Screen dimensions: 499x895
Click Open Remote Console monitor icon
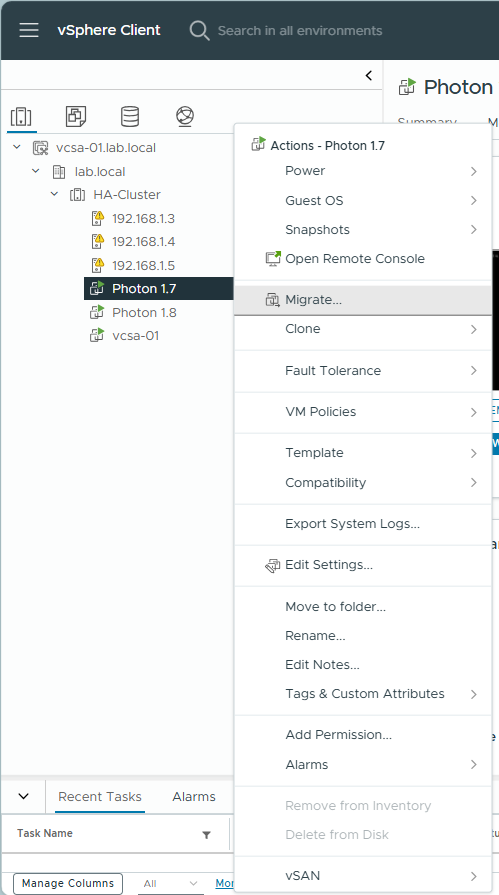tap(273, 259)
